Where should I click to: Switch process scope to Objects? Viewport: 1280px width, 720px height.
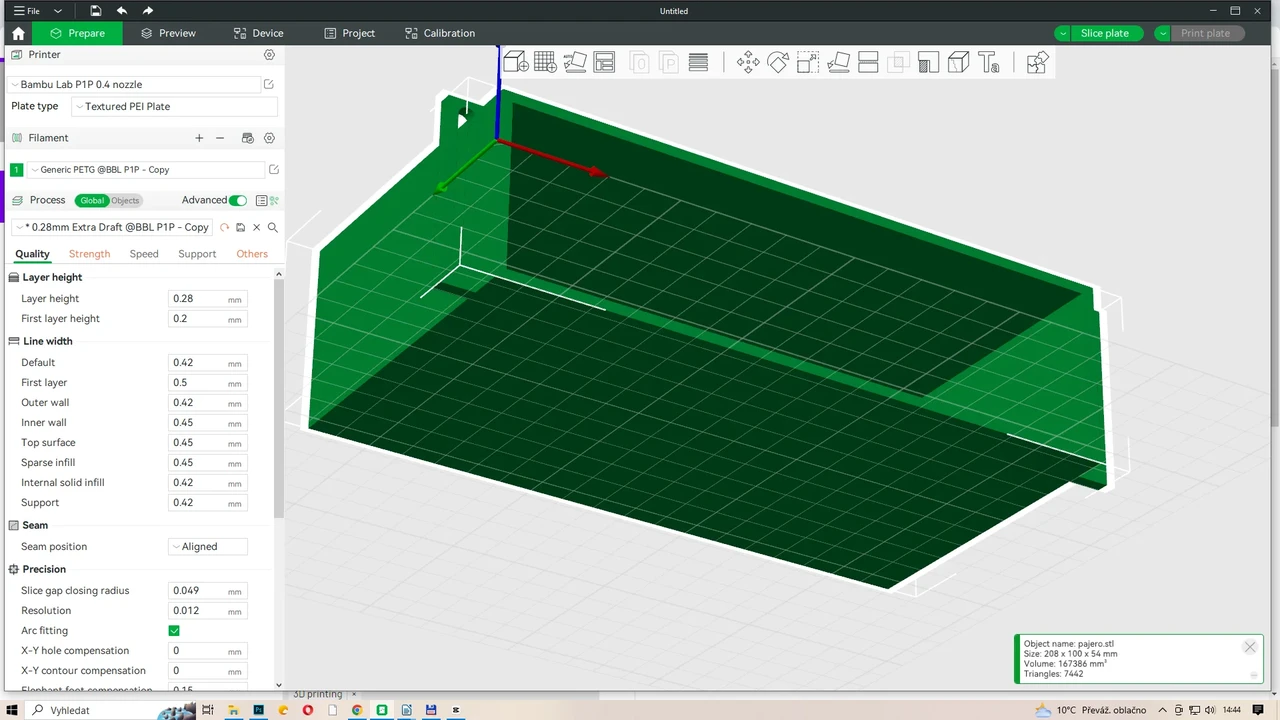pyautogui.click(x=125, y=200)
